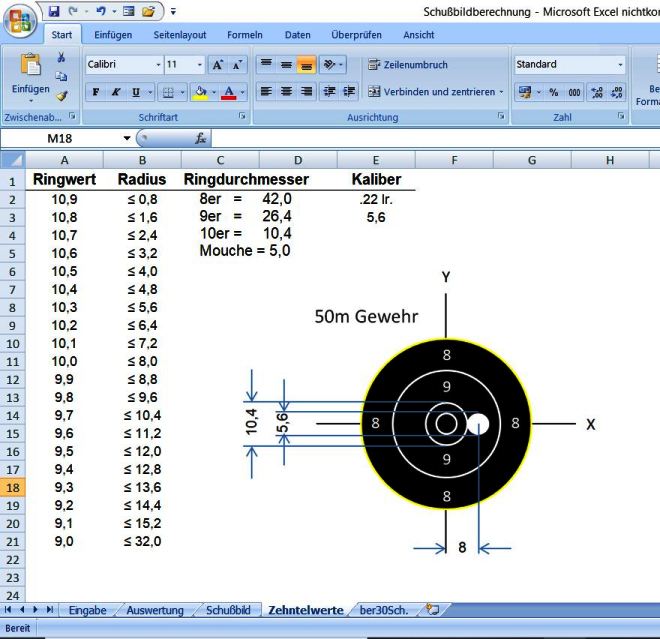Click the insert function fx icon
Image resolution: width=660 pixels, height=639 pixels.
point(201,138)
